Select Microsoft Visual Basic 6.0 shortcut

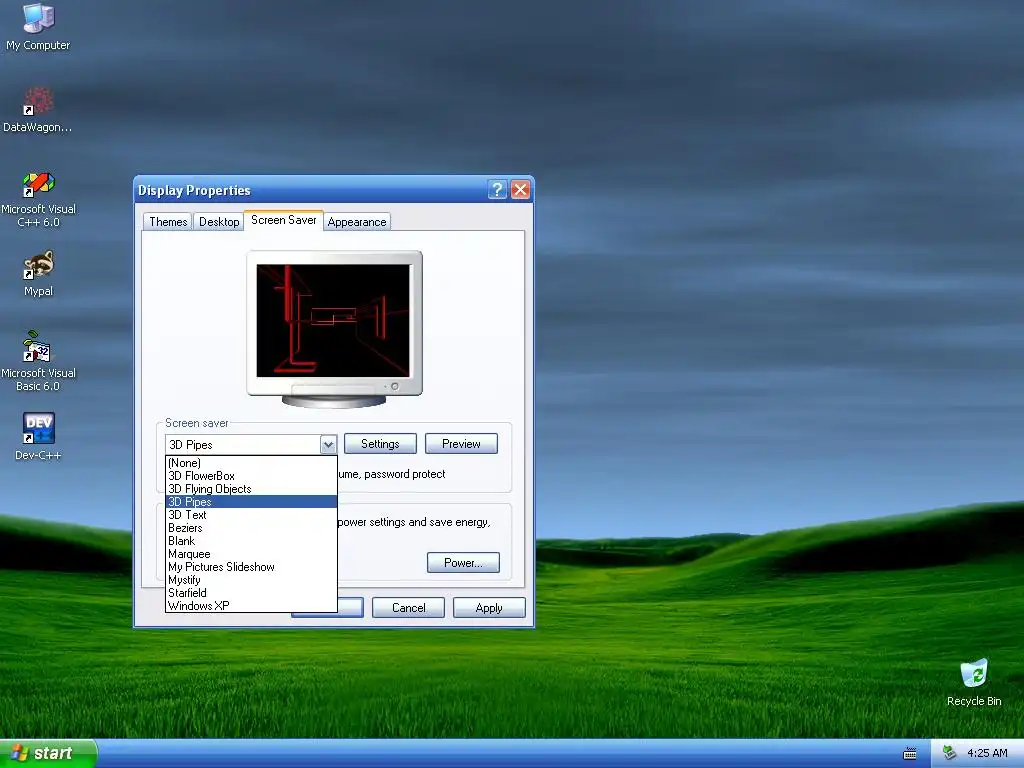pos(38,361)
